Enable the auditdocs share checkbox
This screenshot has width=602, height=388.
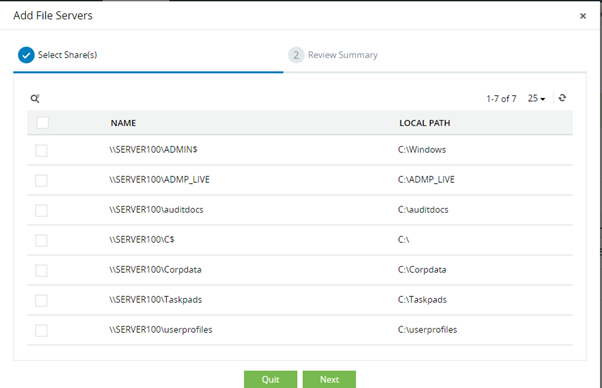point(41,210)
